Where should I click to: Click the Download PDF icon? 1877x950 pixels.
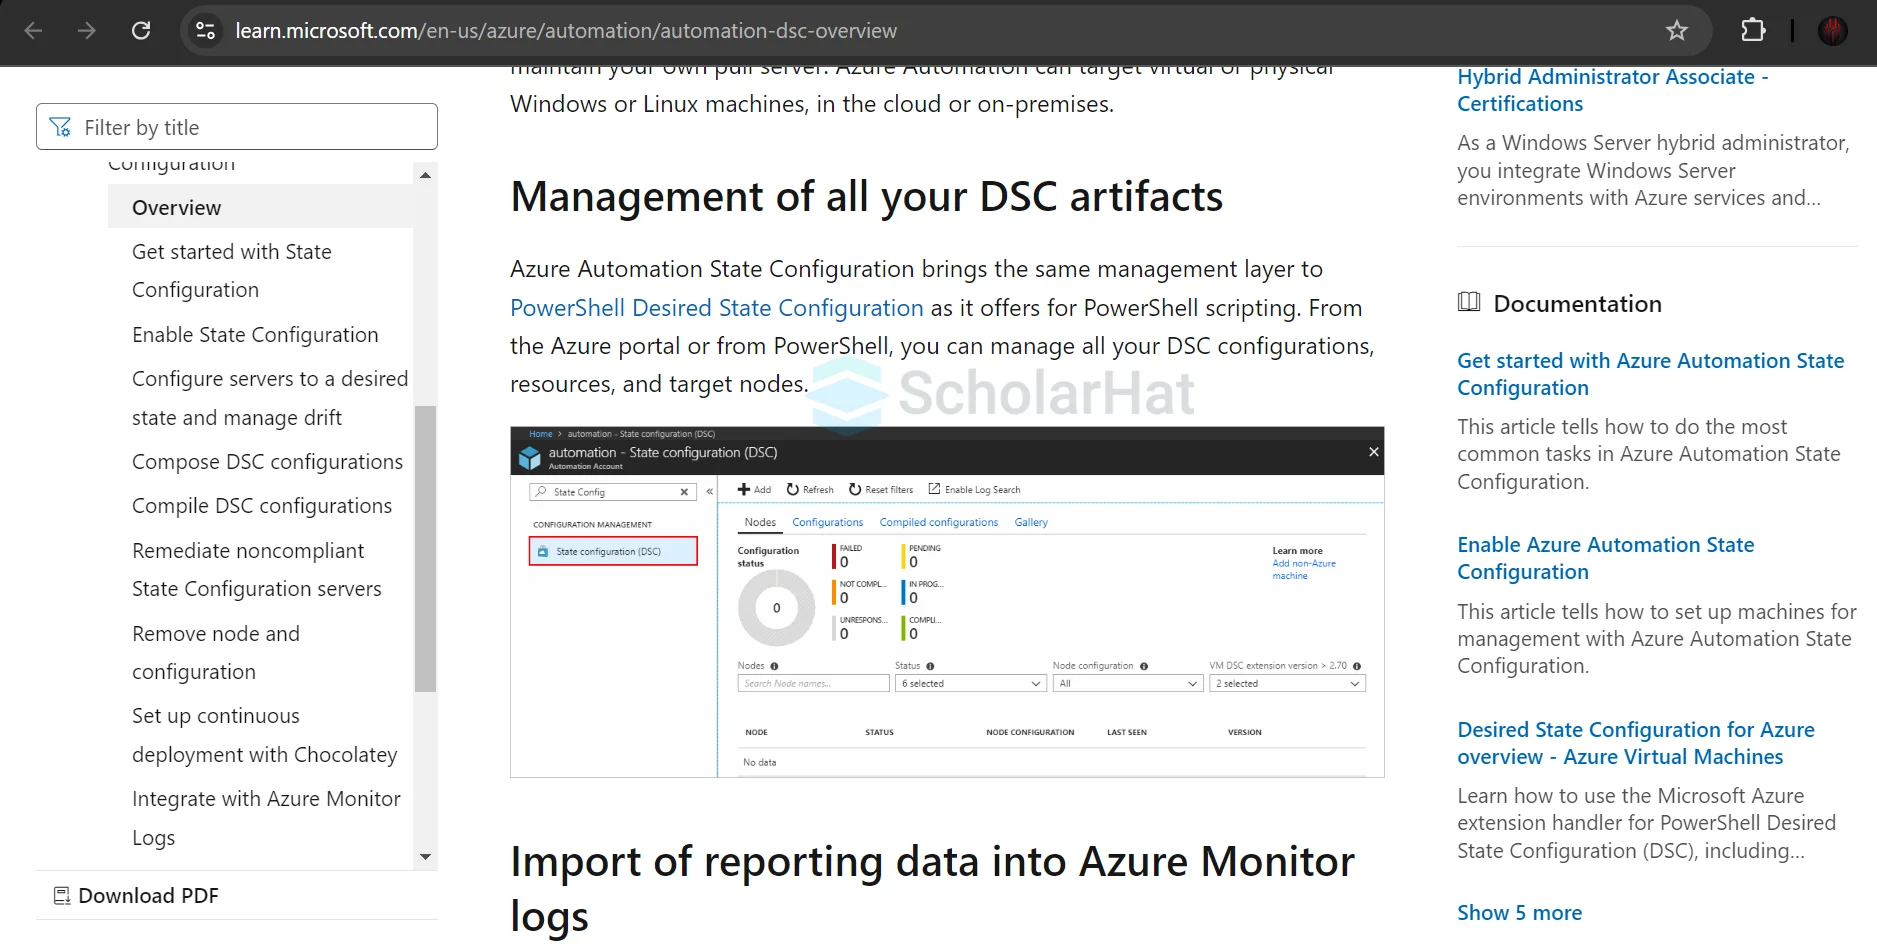point(62,896)
